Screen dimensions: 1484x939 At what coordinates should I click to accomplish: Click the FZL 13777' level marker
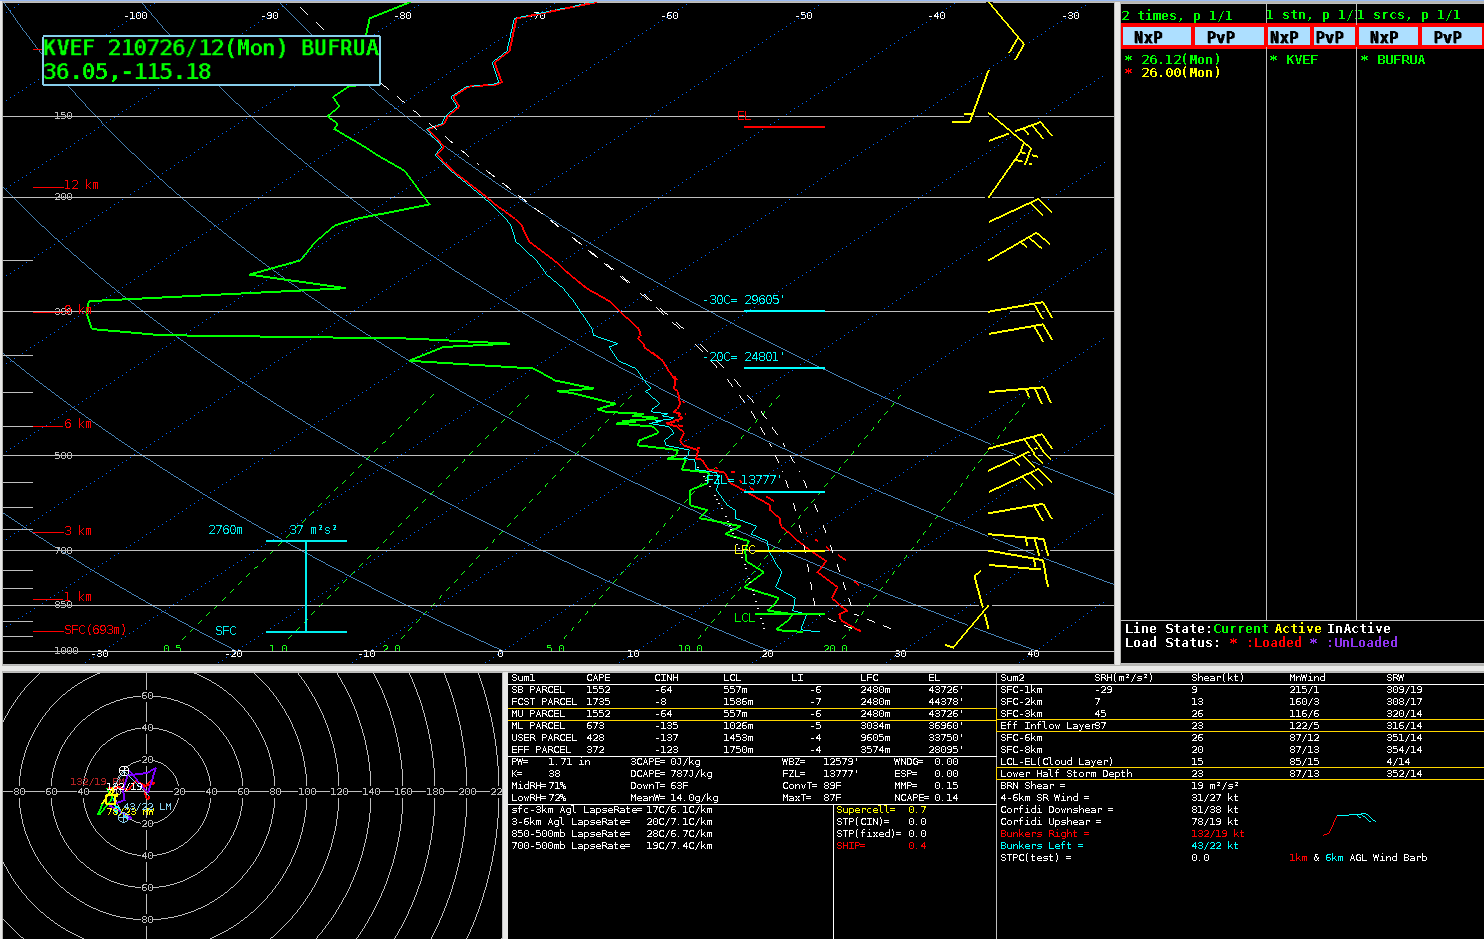point(760,481)
